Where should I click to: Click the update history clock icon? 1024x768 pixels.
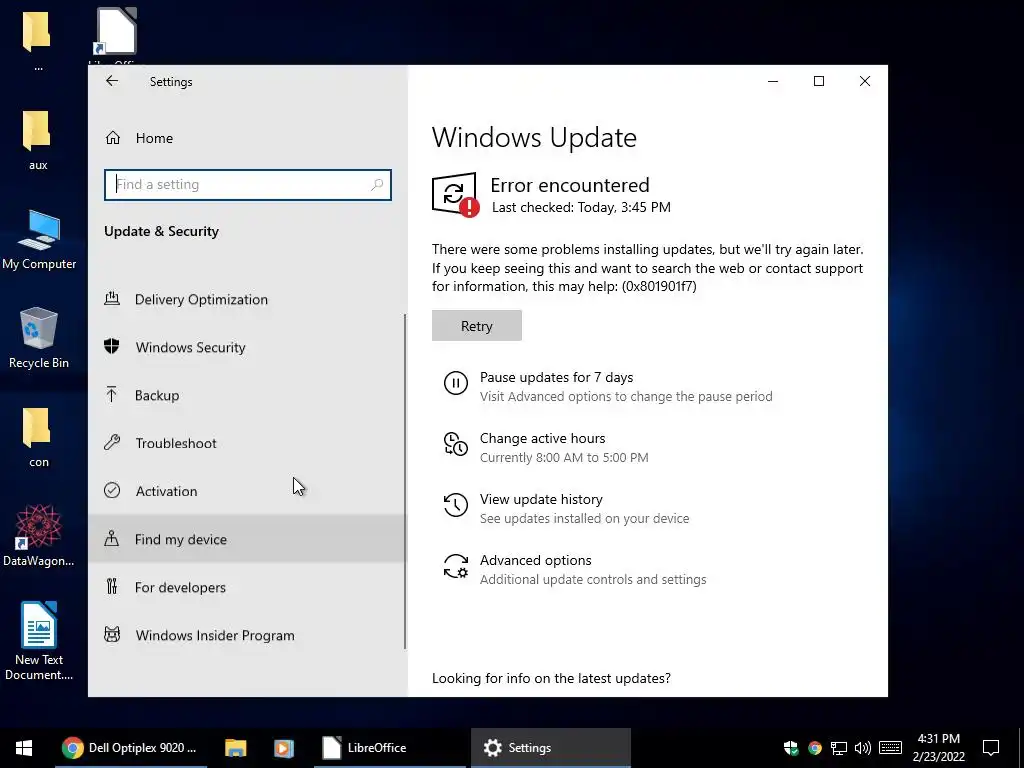tap(456, 505)
